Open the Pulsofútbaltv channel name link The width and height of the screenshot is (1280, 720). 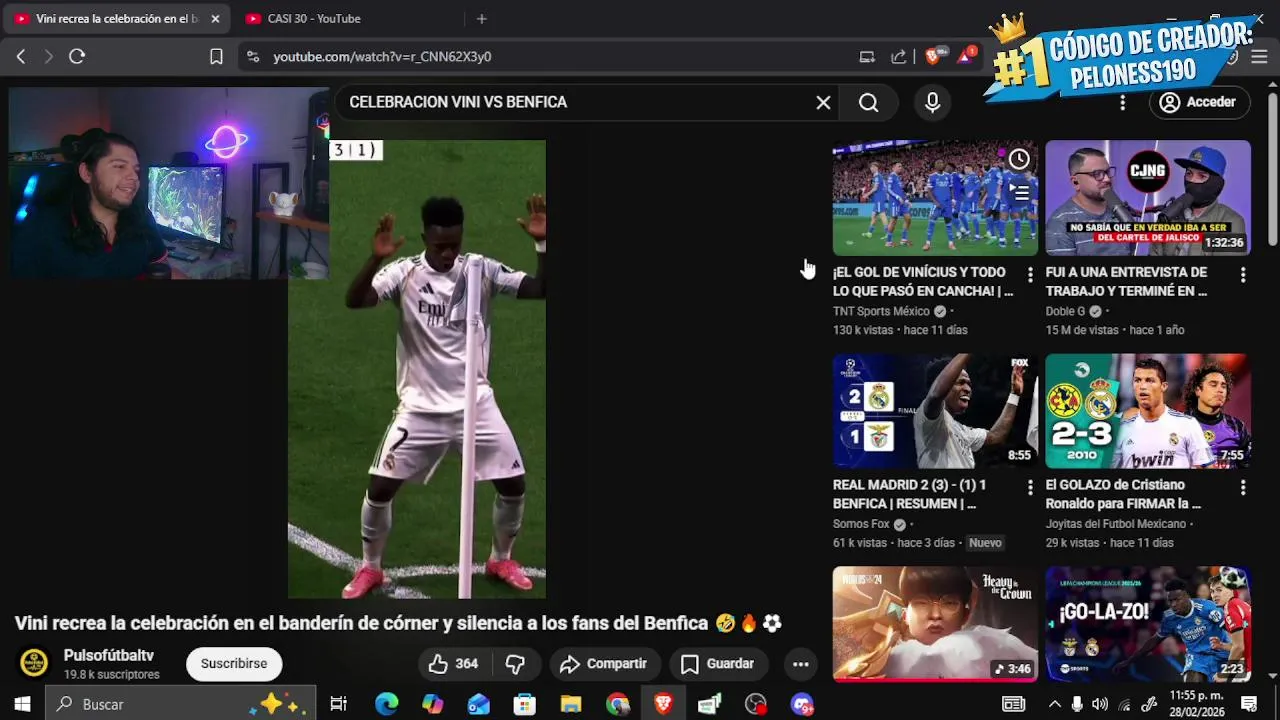[109, 656]
